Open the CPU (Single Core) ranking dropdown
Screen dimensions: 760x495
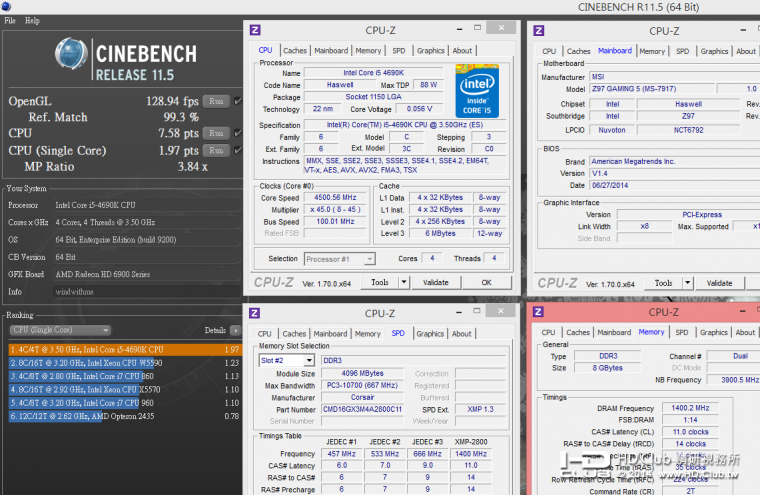(60, 330)
